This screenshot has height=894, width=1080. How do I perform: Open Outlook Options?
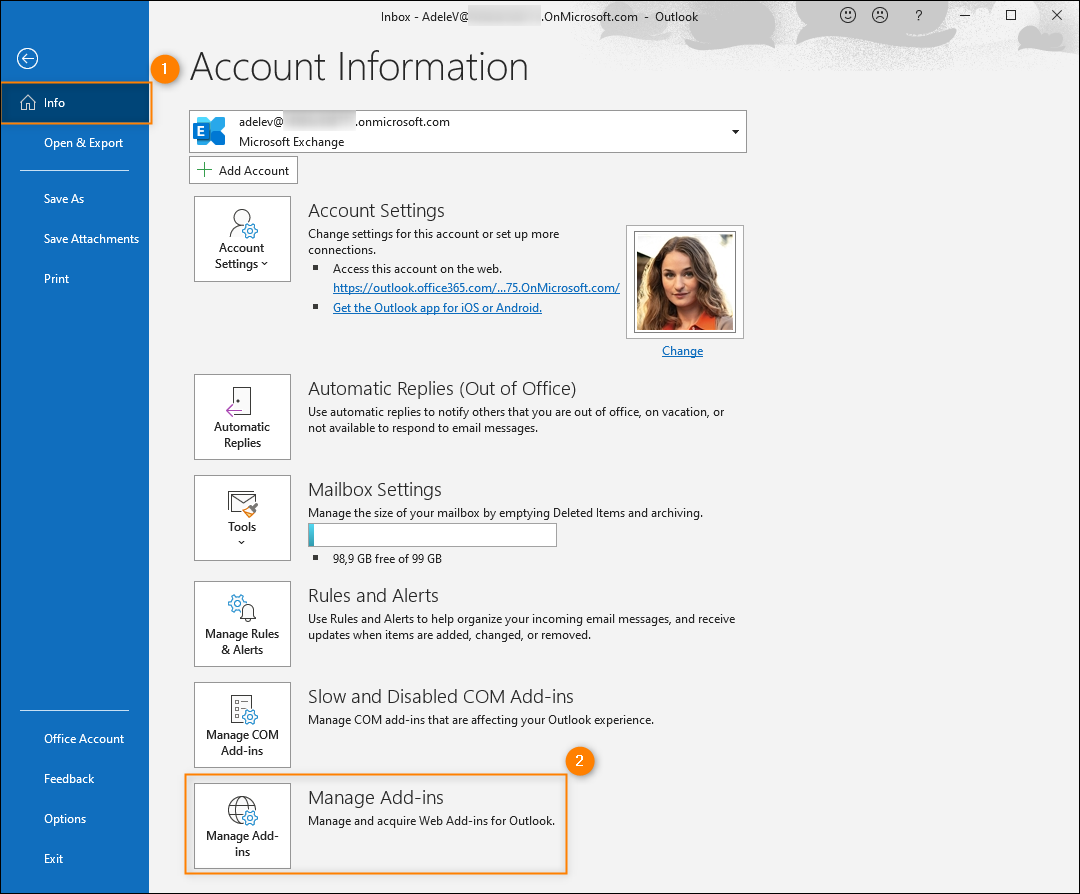[x=65, y=818]
